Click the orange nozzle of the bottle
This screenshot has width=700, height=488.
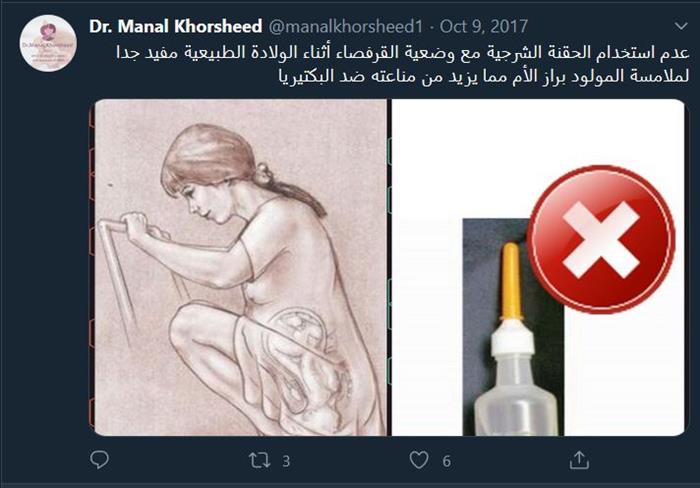(511, 280)
